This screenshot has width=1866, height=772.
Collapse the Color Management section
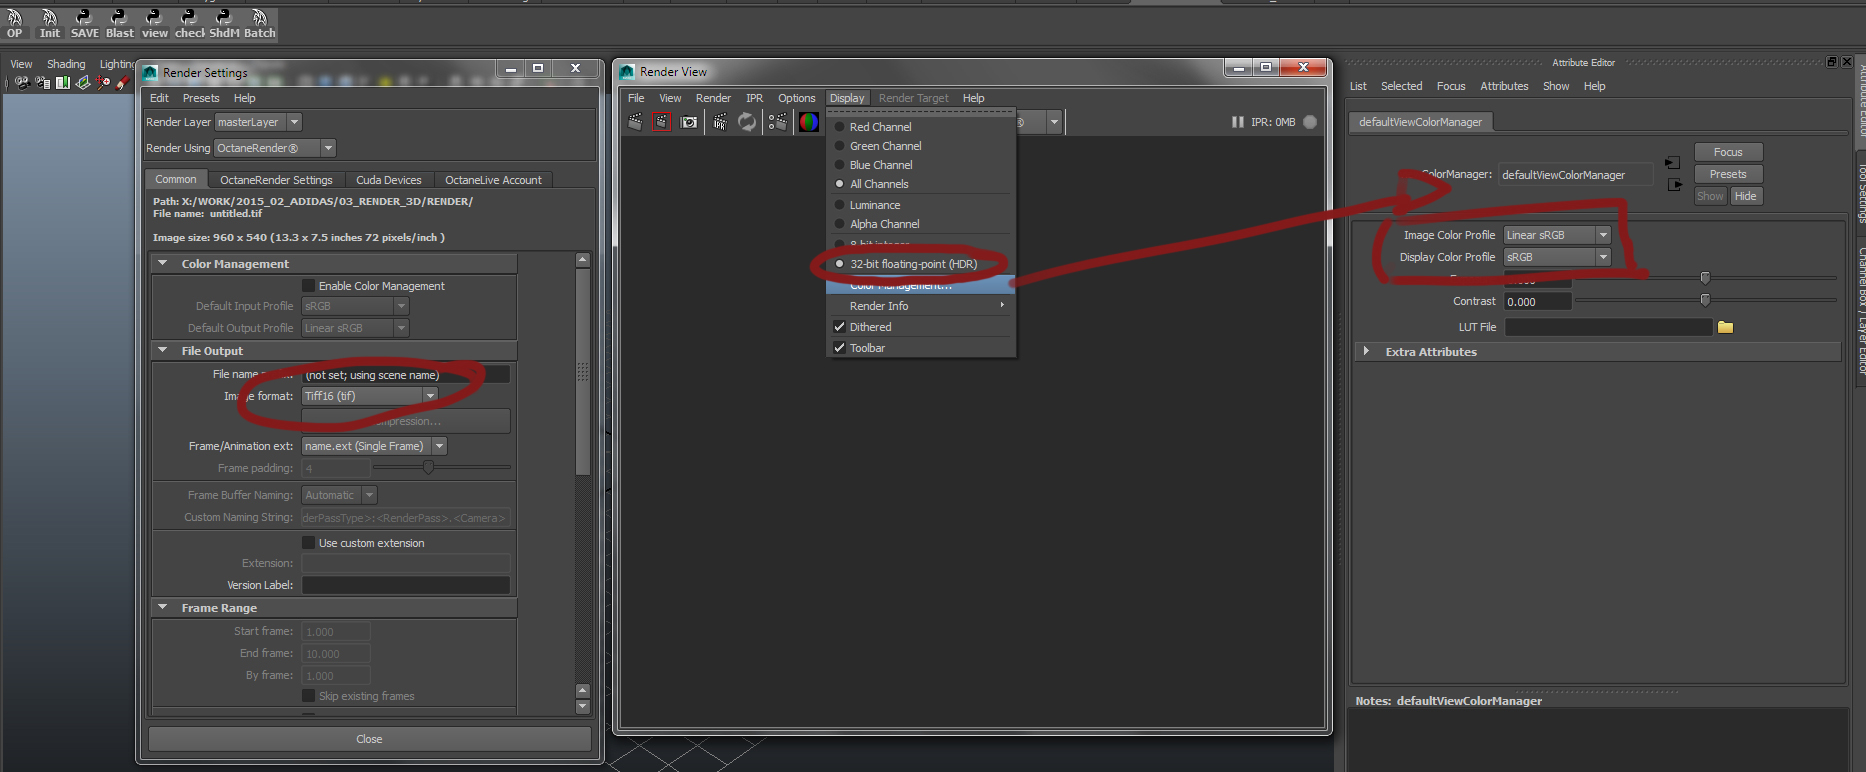pyautogui.click(x=162, y=264)
